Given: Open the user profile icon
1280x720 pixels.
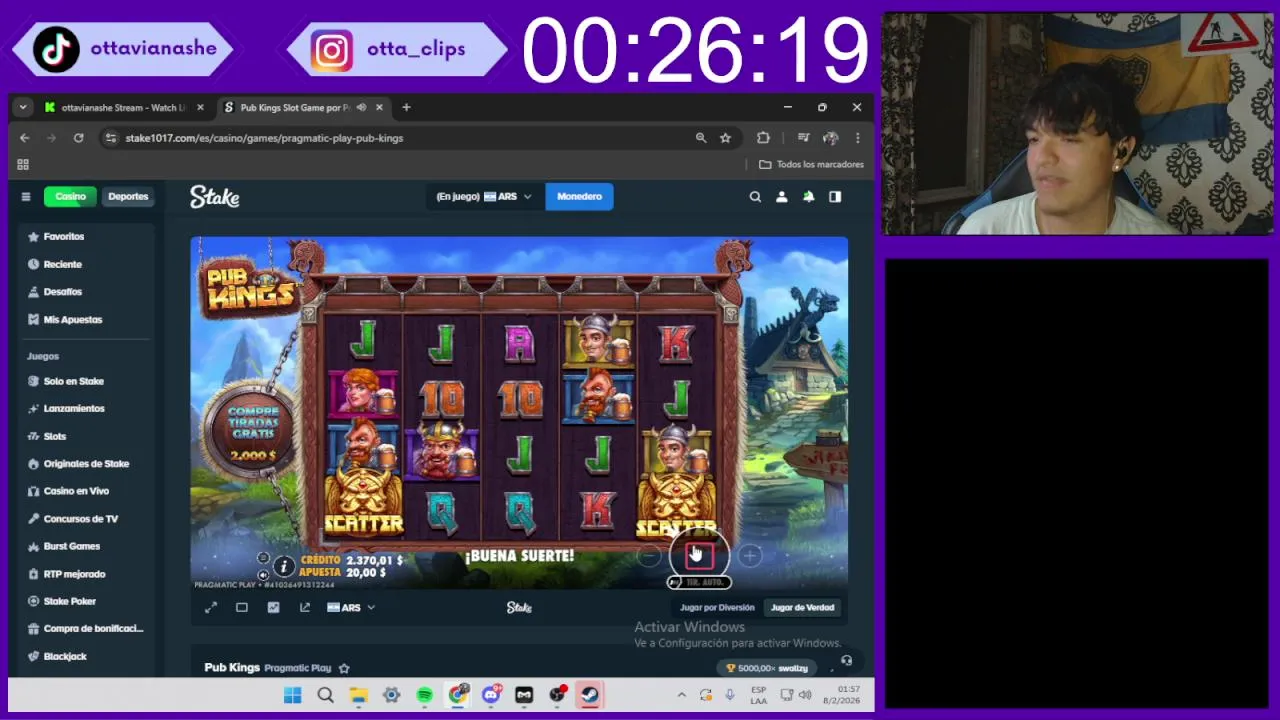Looking at the screenshot, I should pos(782,197).
